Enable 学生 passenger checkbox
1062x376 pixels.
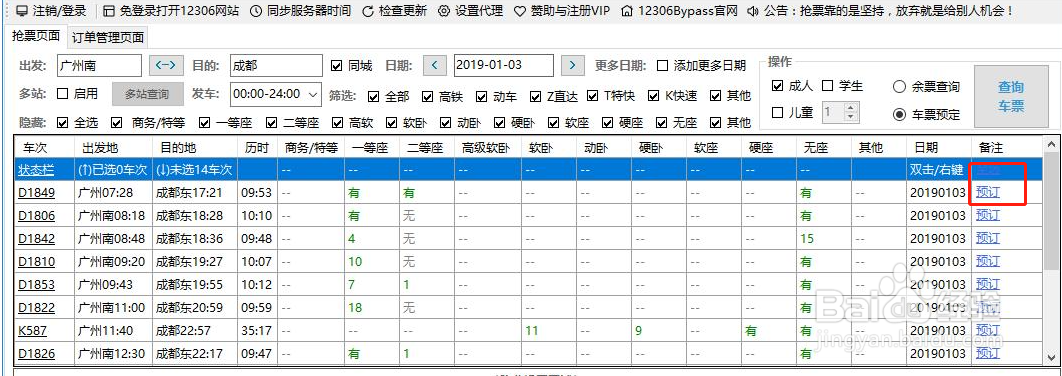click(827, 86)
